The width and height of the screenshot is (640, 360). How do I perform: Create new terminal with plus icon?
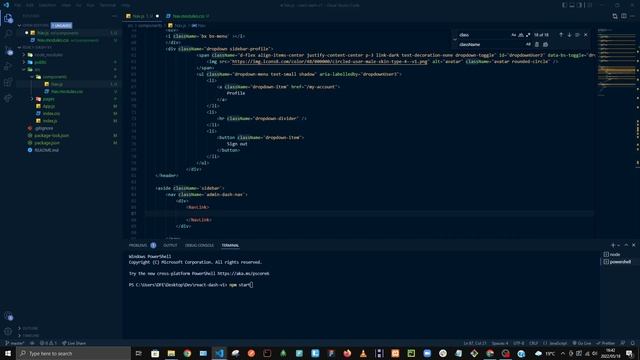613,245
